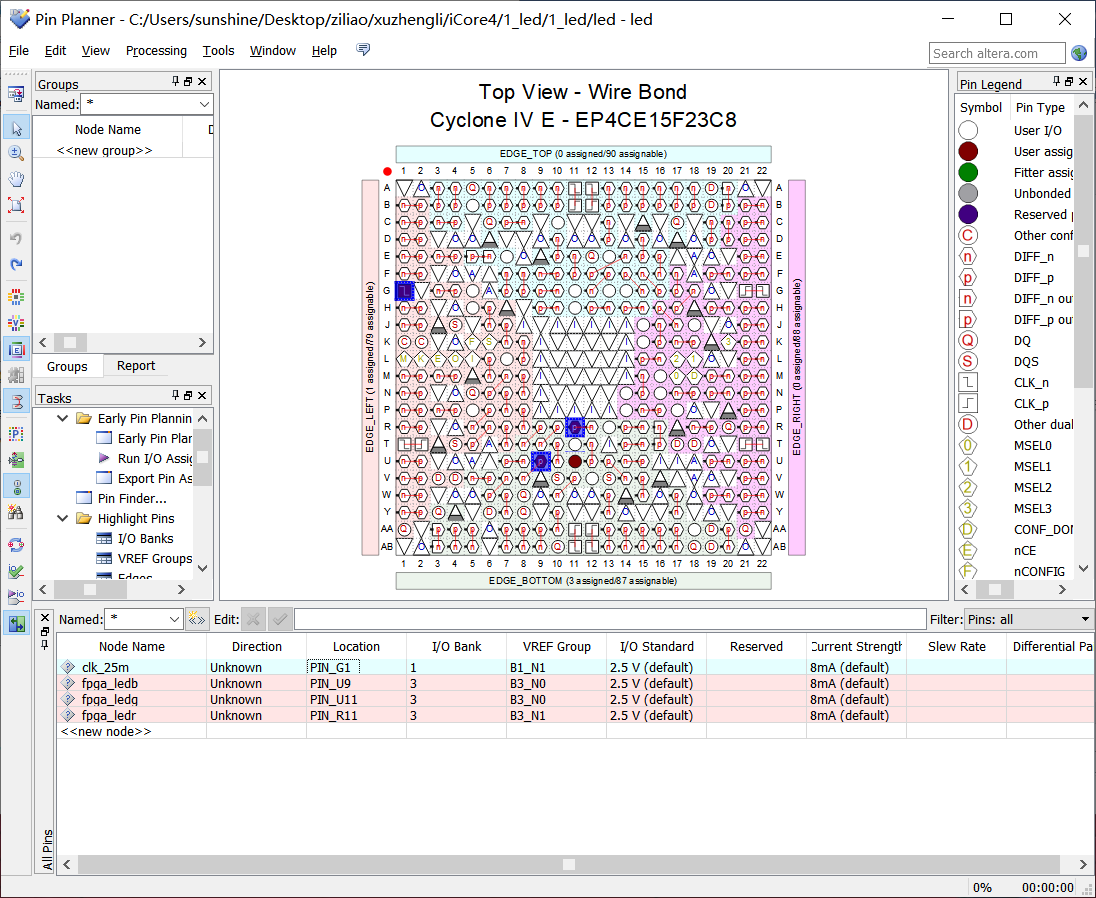Pick the hand pan tool
Image resolution: width=1096 pixels, height=898 pixels.
pyautogui.click(x=16, y=179)
